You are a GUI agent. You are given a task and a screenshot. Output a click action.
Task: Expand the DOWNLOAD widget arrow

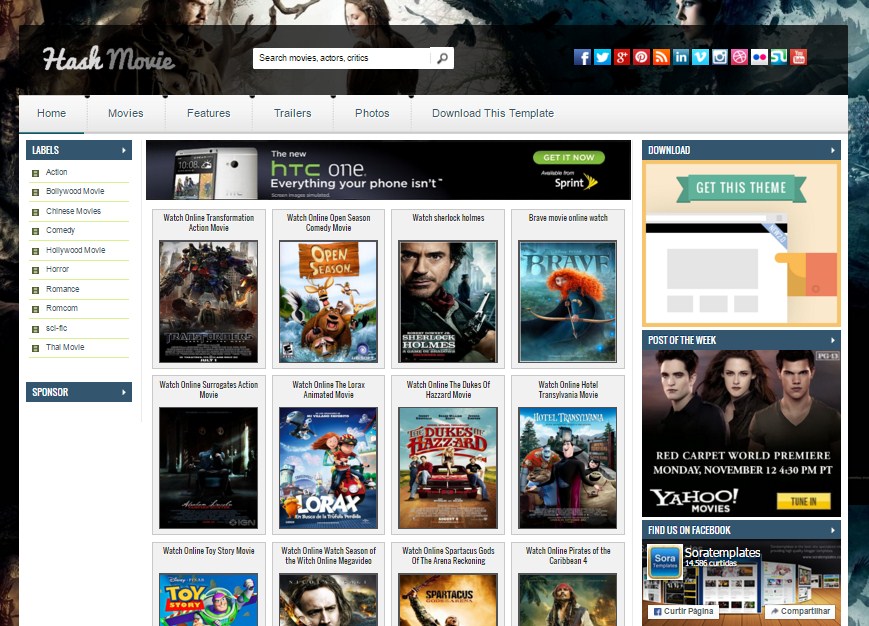[x=832, y=150]
